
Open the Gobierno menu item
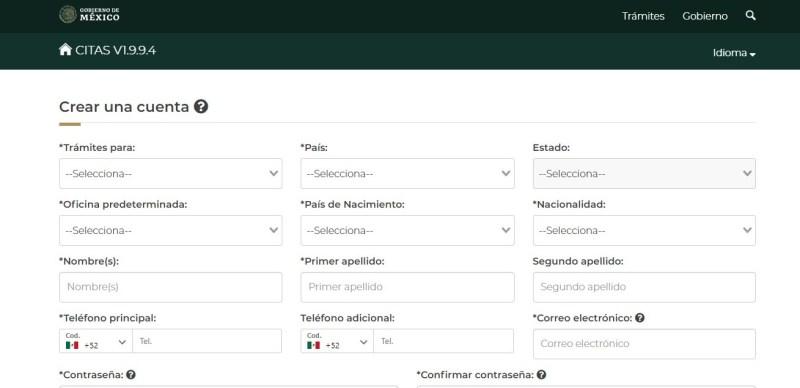(705, 16)
